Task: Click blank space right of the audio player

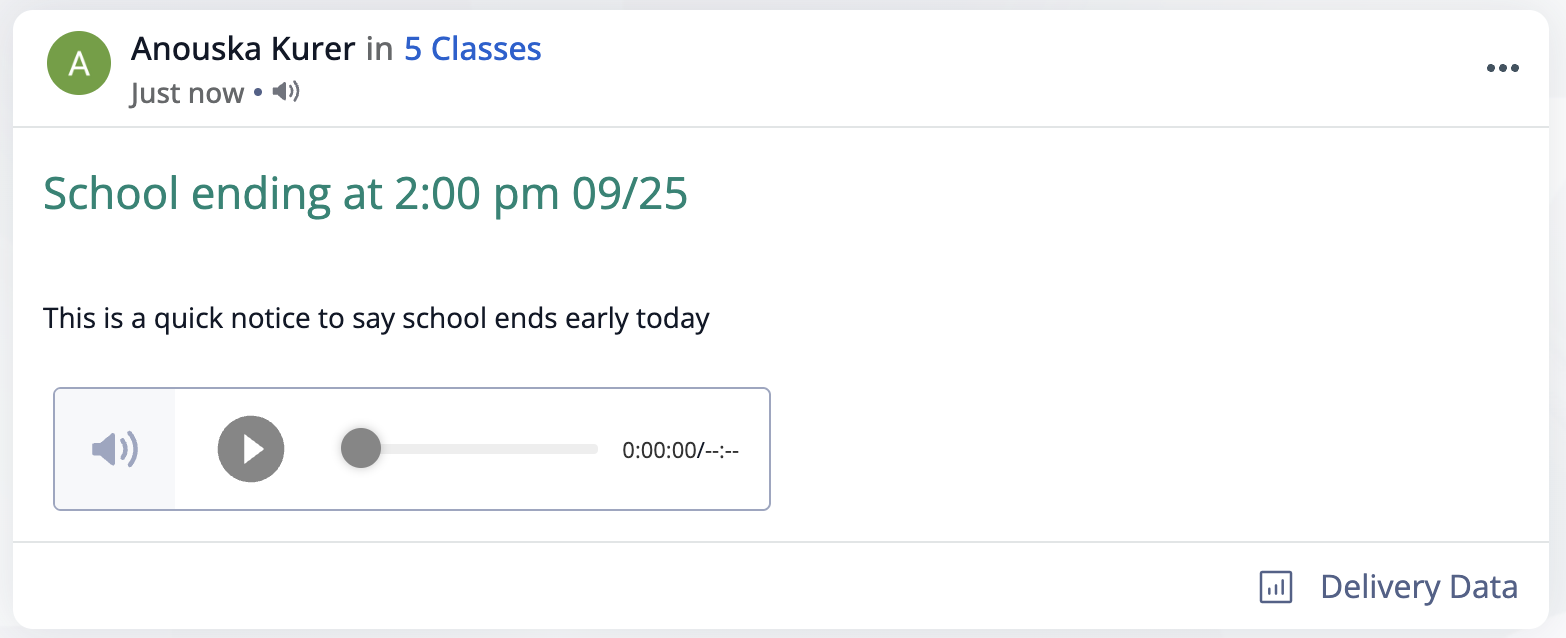Action: 1150,449
